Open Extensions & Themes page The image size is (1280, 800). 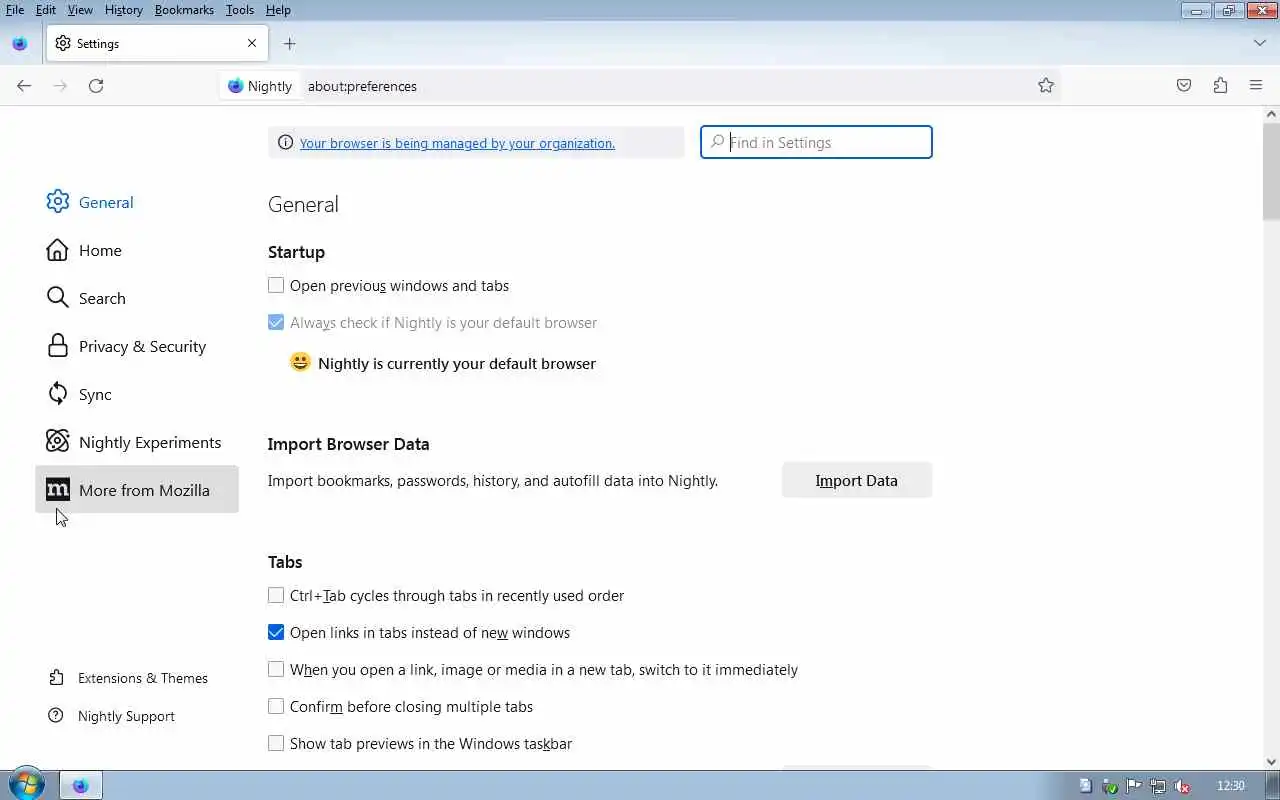(128, 678)
